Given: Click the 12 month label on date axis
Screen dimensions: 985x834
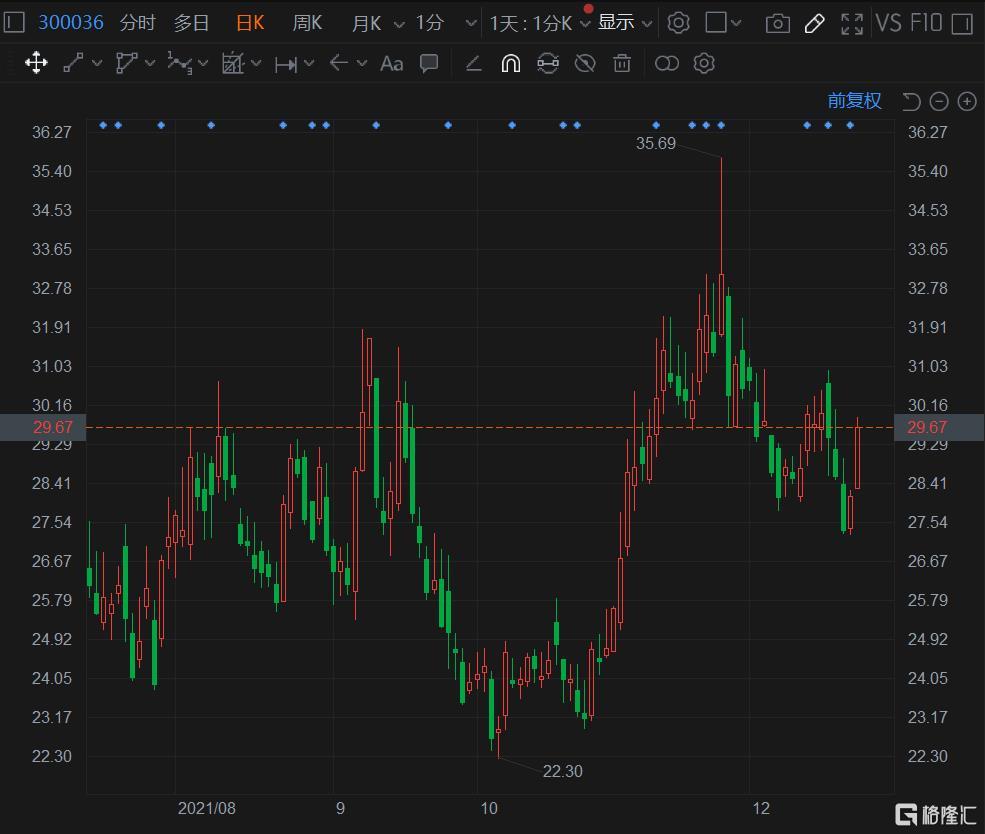Looking at the screenshot, I should click(761, 808).
